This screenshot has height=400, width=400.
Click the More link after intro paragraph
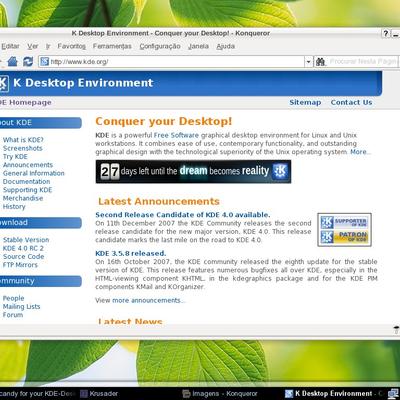coord(359,152)
